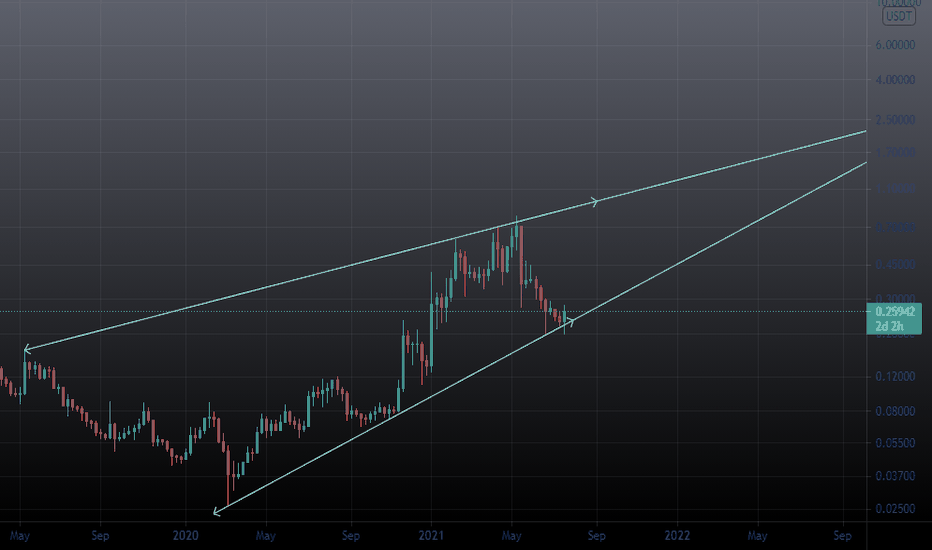This screenshot has width=932, height=550.
Task: Click the 0.03700 price axis label
Action: click(x=895, y=476)
